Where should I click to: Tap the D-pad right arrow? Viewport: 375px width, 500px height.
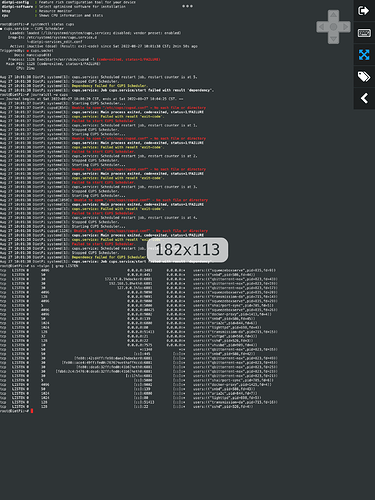345,27
